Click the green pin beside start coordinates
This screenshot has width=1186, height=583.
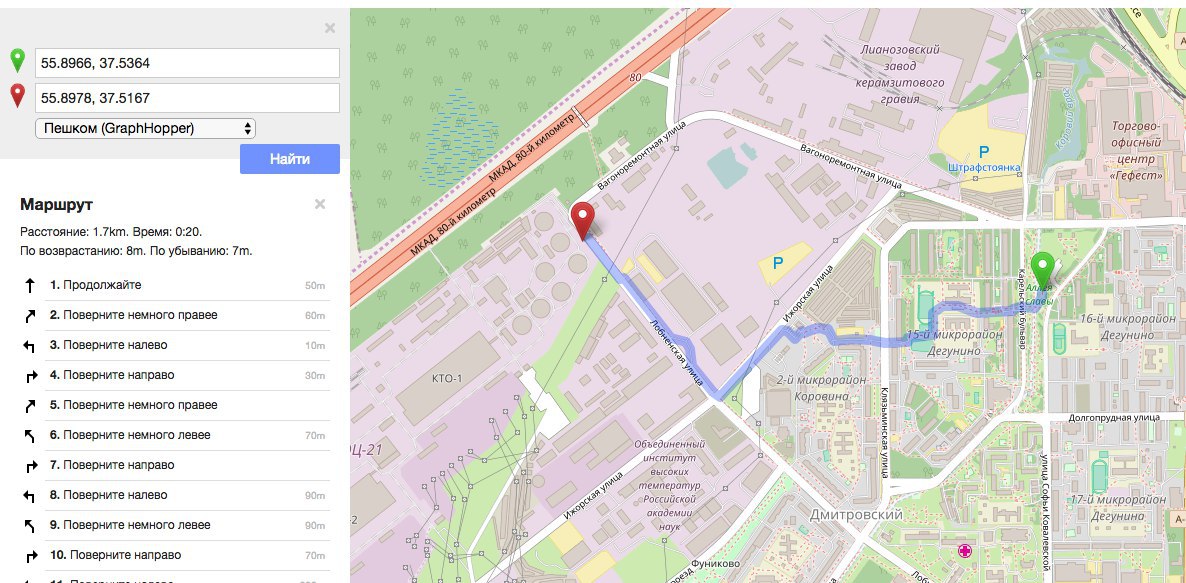(x=17, y=60)
